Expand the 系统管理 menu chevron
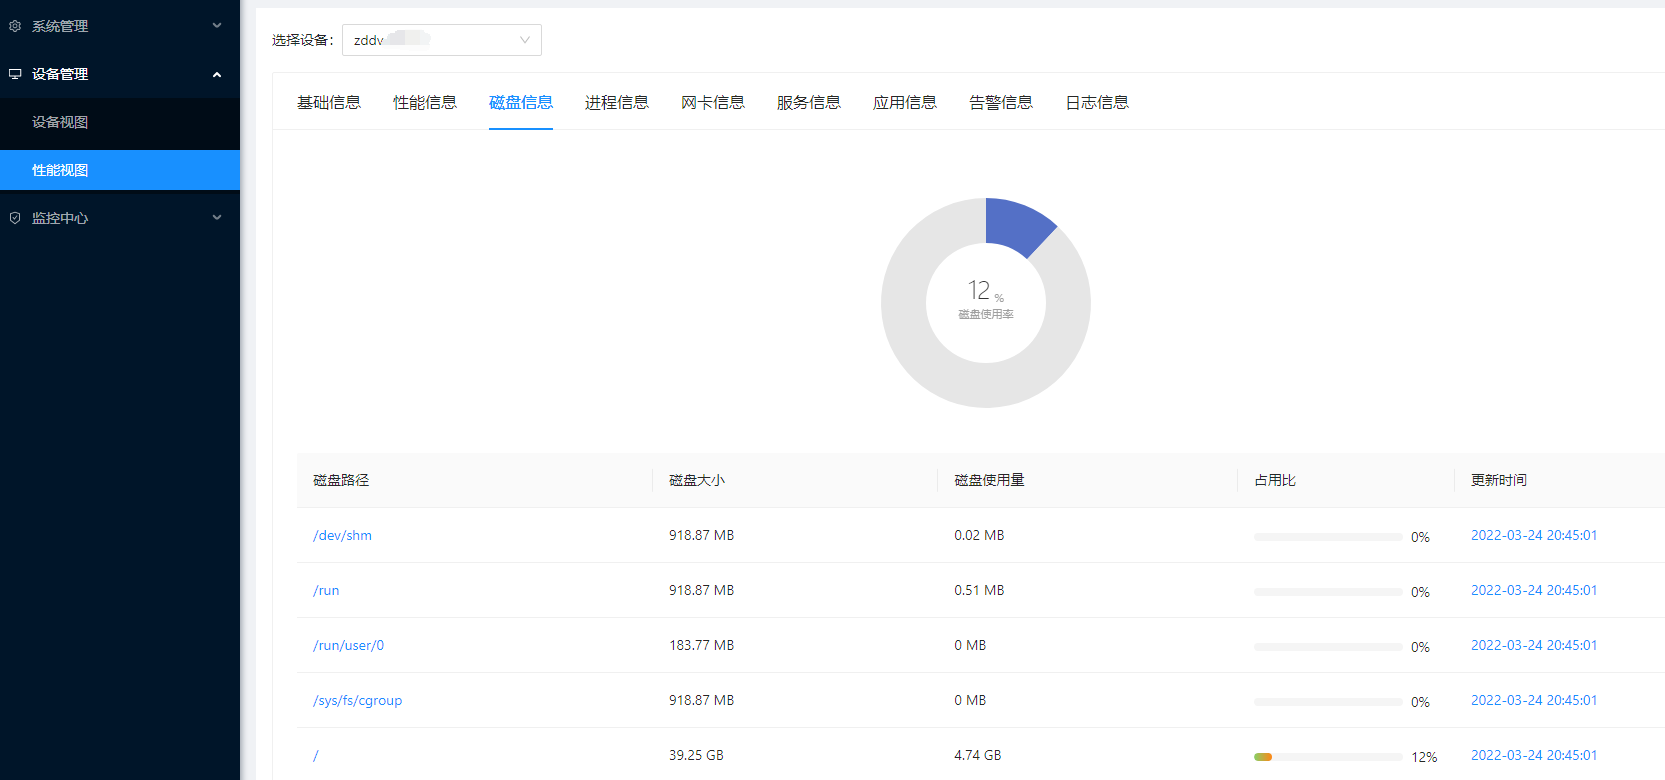 coord(217,26)
